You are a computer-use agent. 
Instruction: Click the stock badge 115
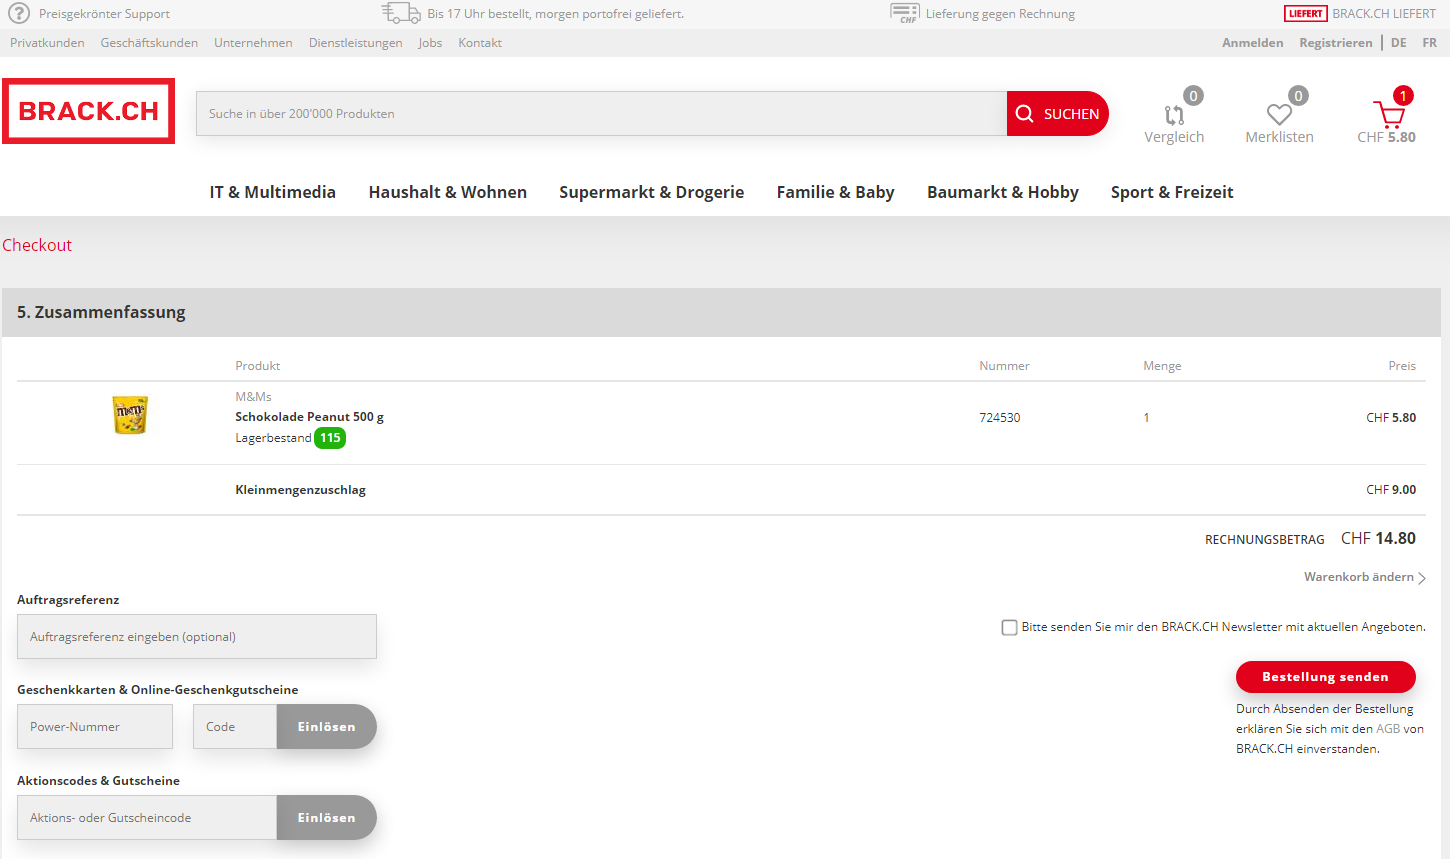click(330, 438)
